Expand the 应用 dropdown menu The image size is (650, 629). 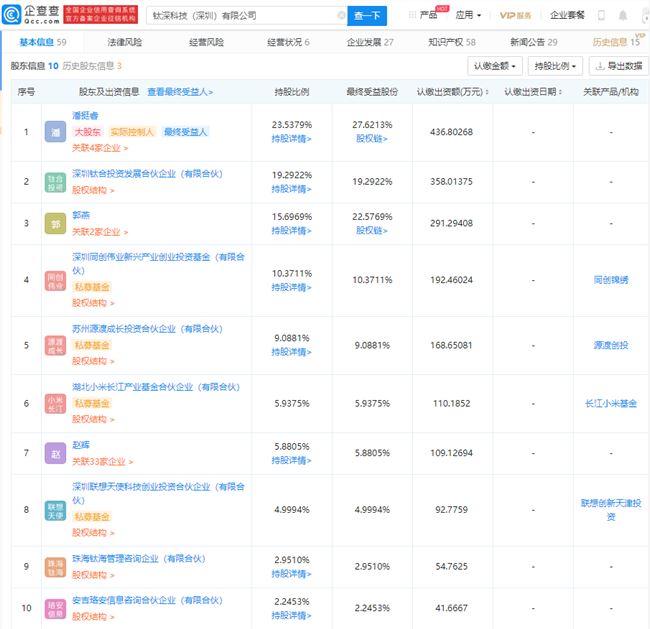(x=468, y=15)
